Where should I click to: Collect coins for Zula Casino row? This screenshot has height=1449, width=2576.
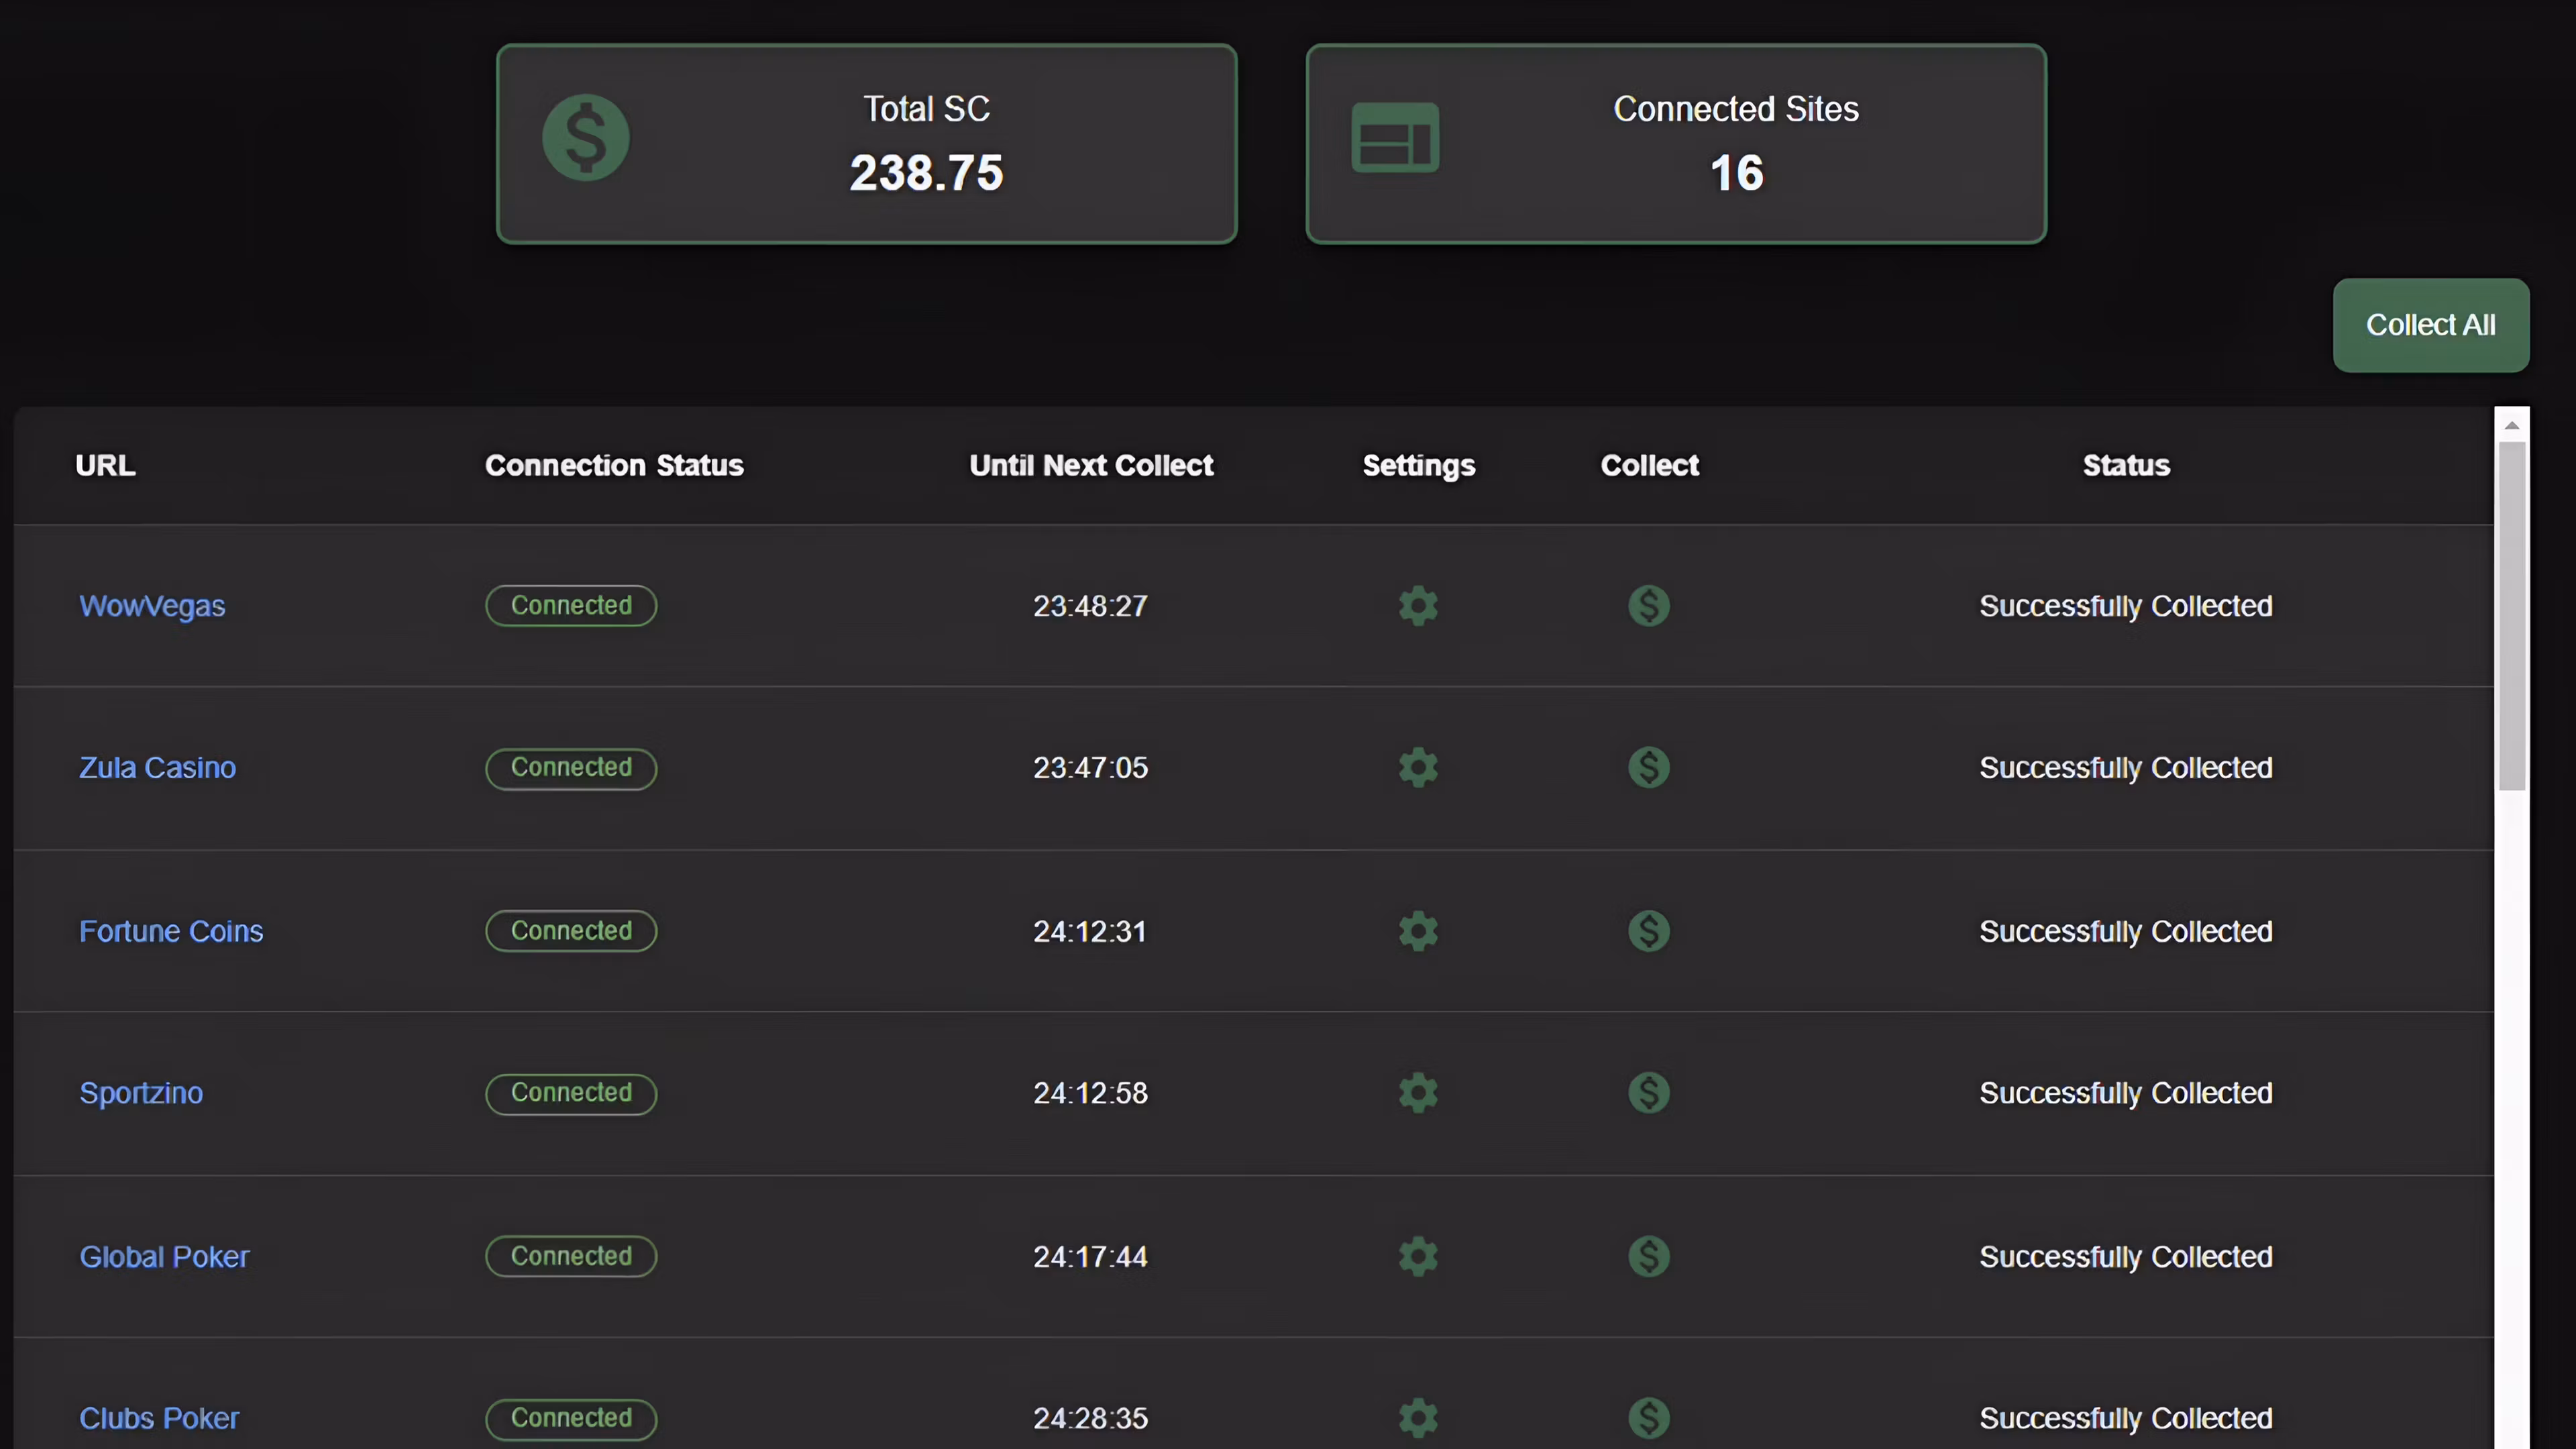tap(1648, 768)
